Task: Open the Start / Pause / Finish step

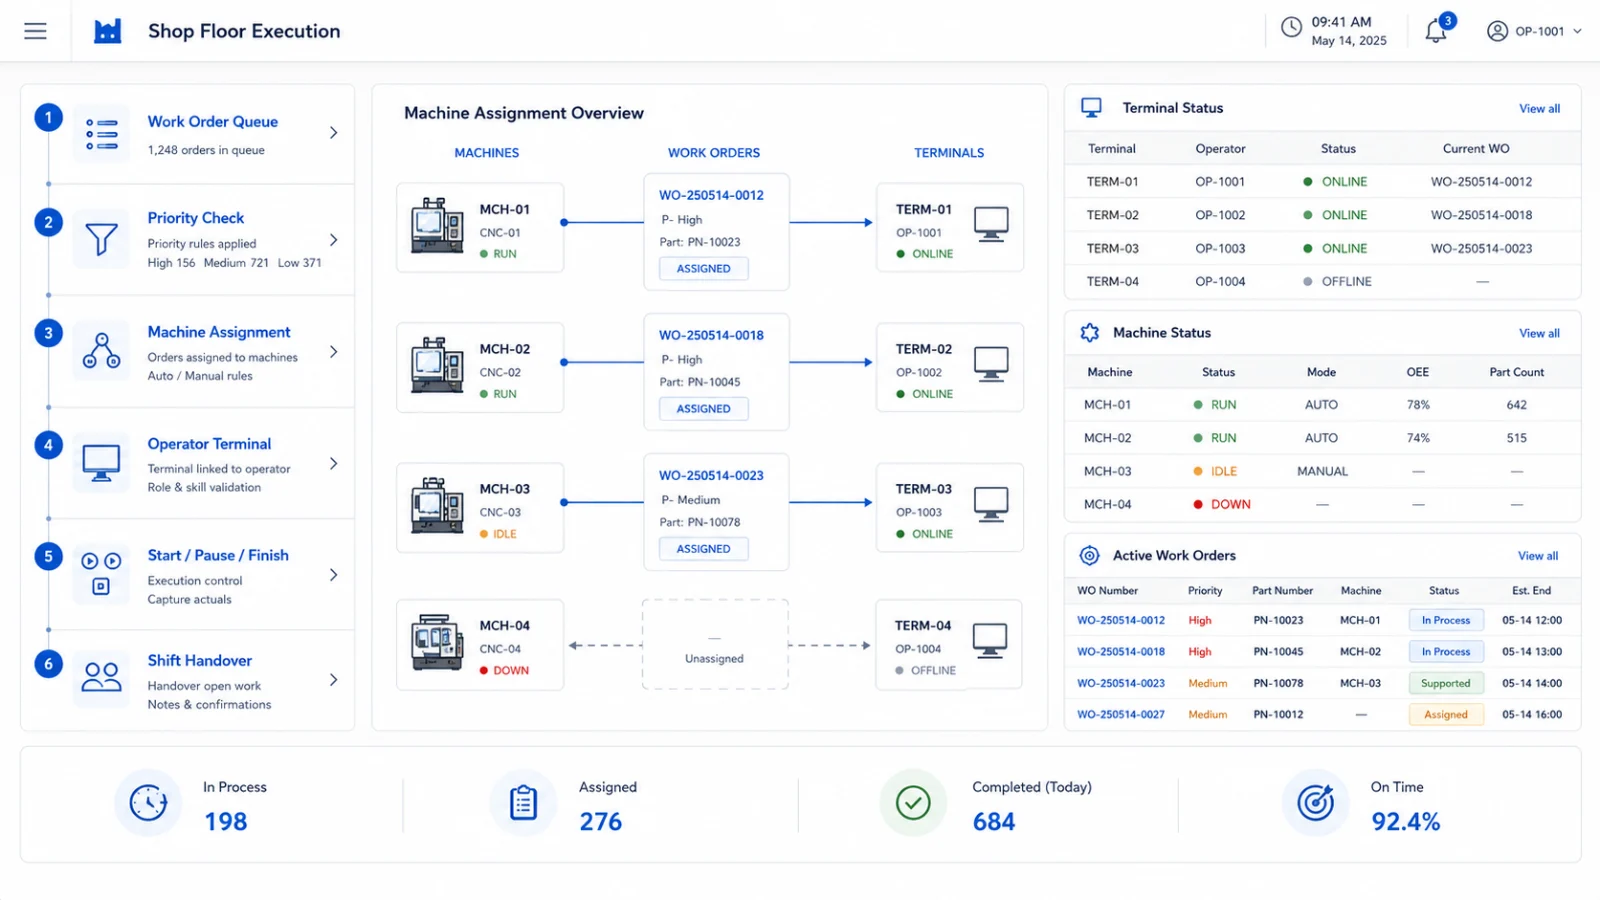Action: (188, 575)
